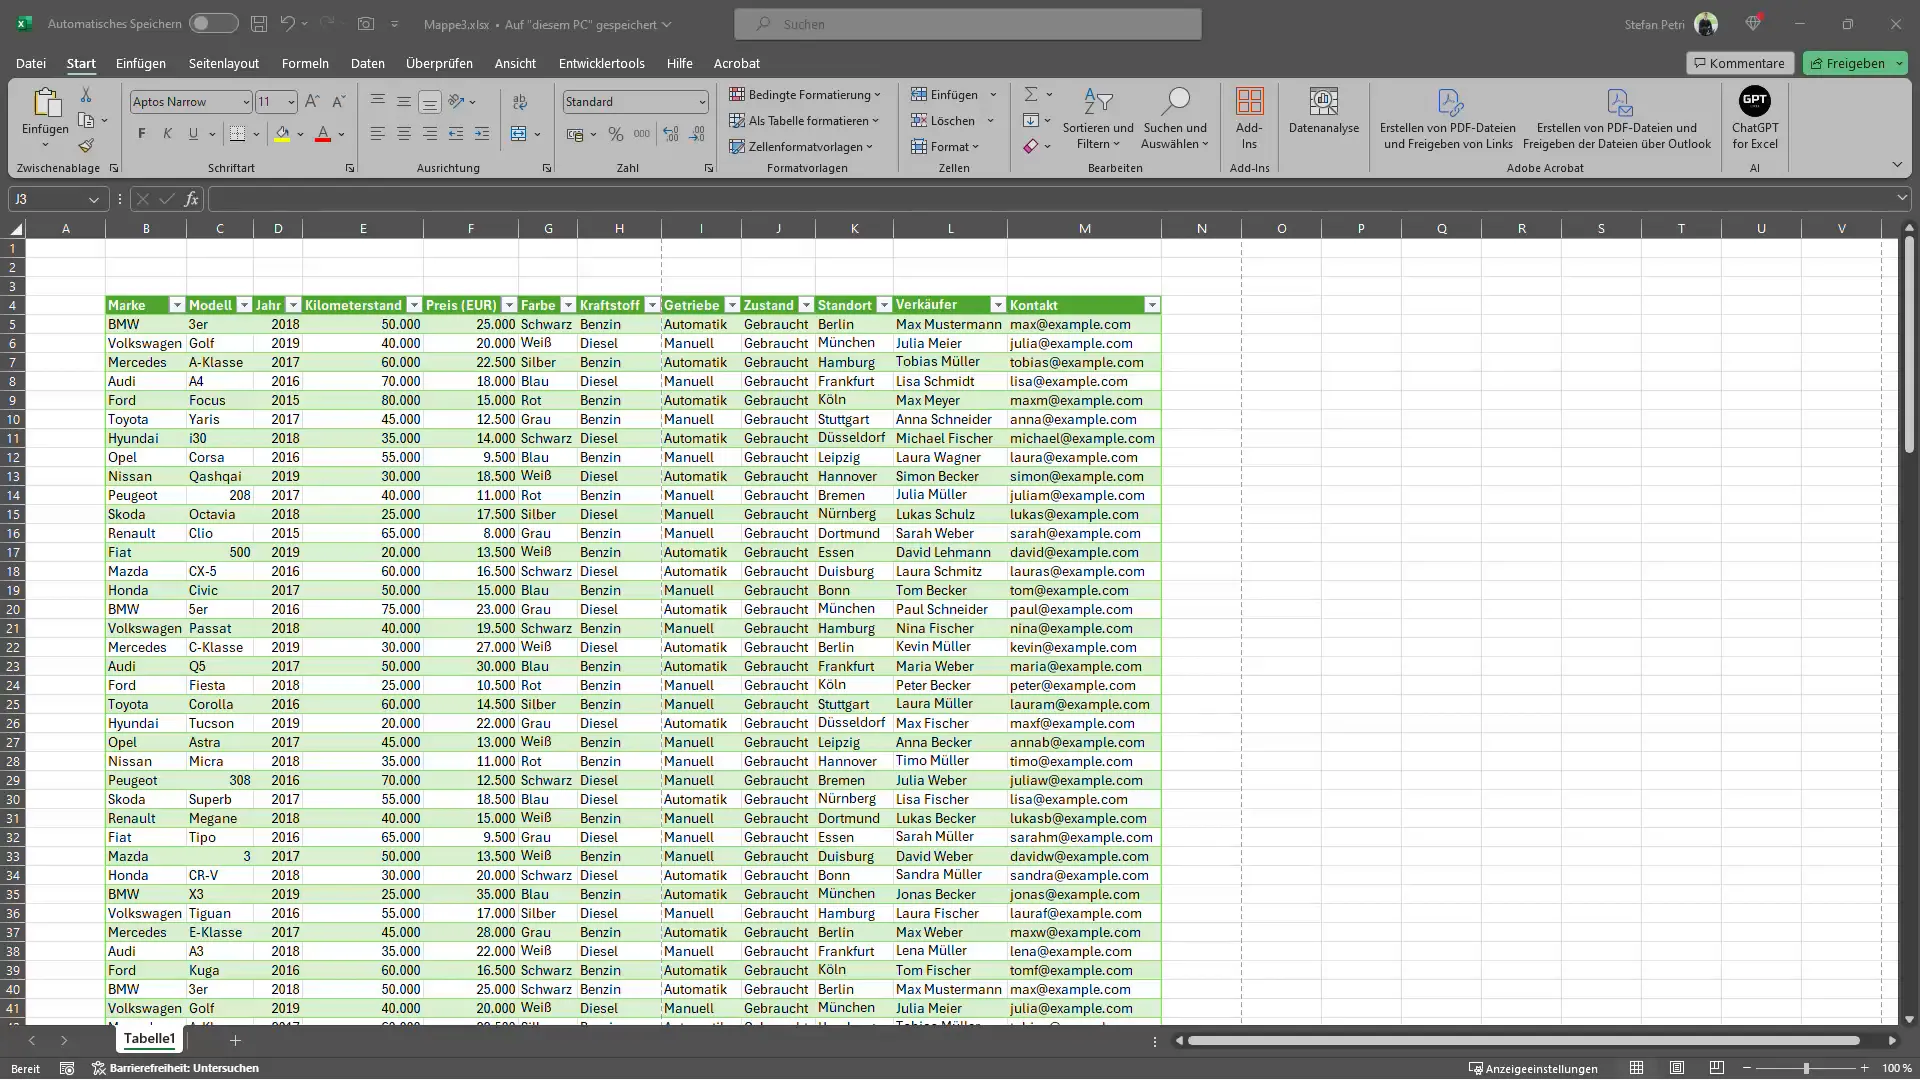Image resolution: width=1920 pixels, height=1080 pixels.
Task: Click the Start ribbon tab
Action: (80, 62)
